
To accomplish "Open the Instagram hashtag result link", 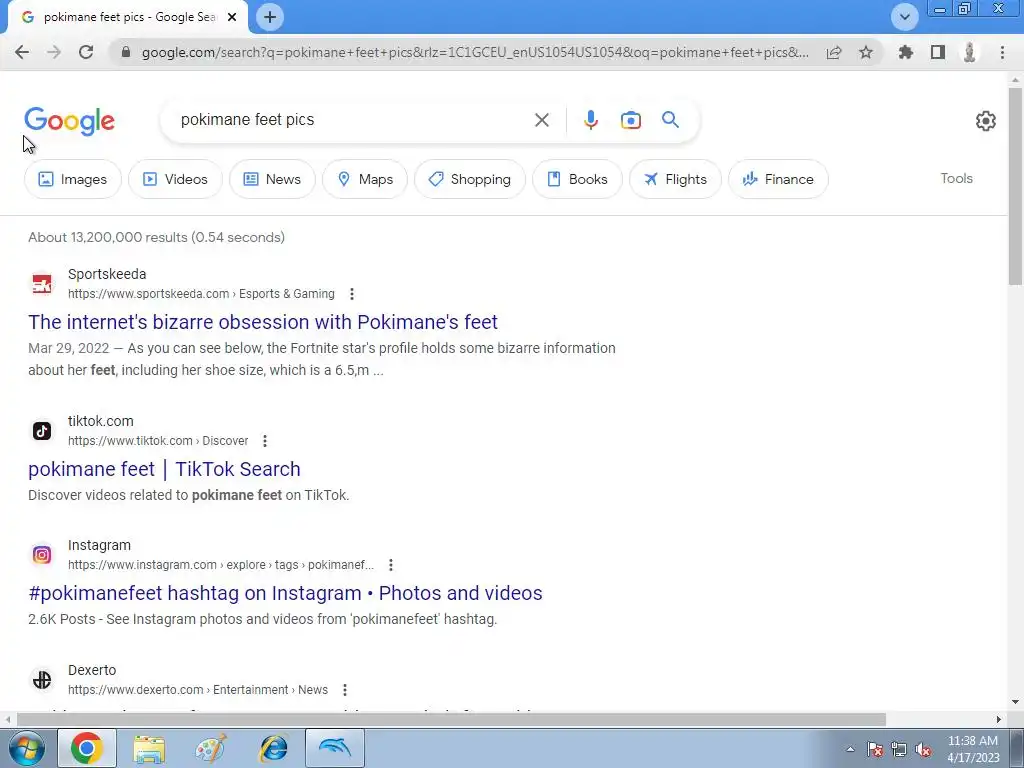I will tap(285, 593).
